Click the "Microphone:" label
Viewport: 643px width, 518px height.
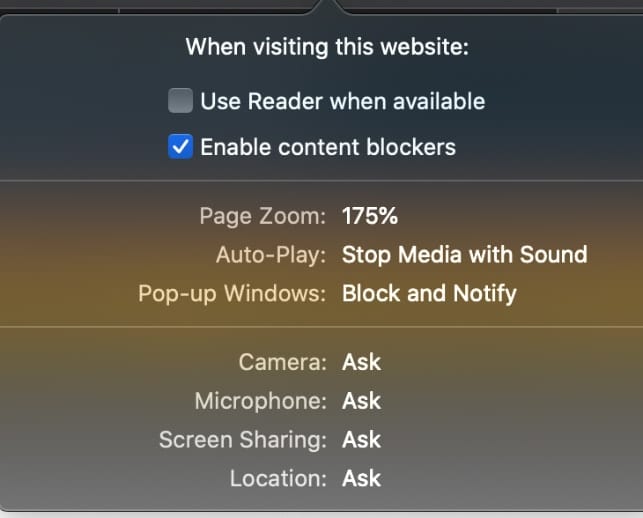[260, 401]
